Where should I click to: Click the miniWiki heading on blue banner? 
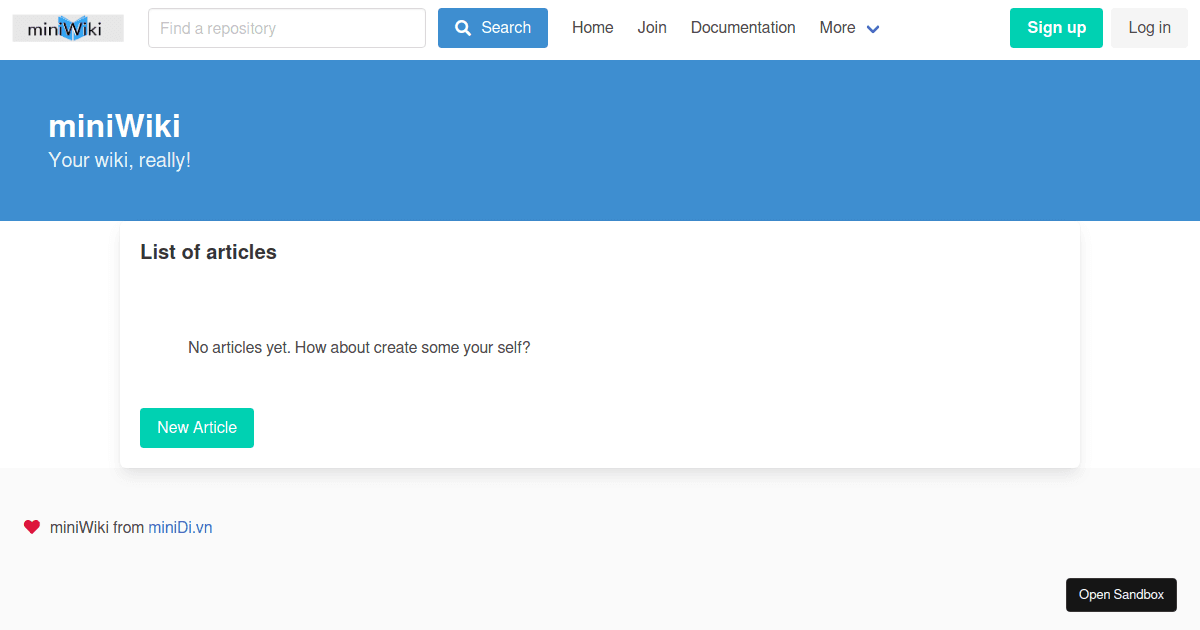[x=114, y=125]
